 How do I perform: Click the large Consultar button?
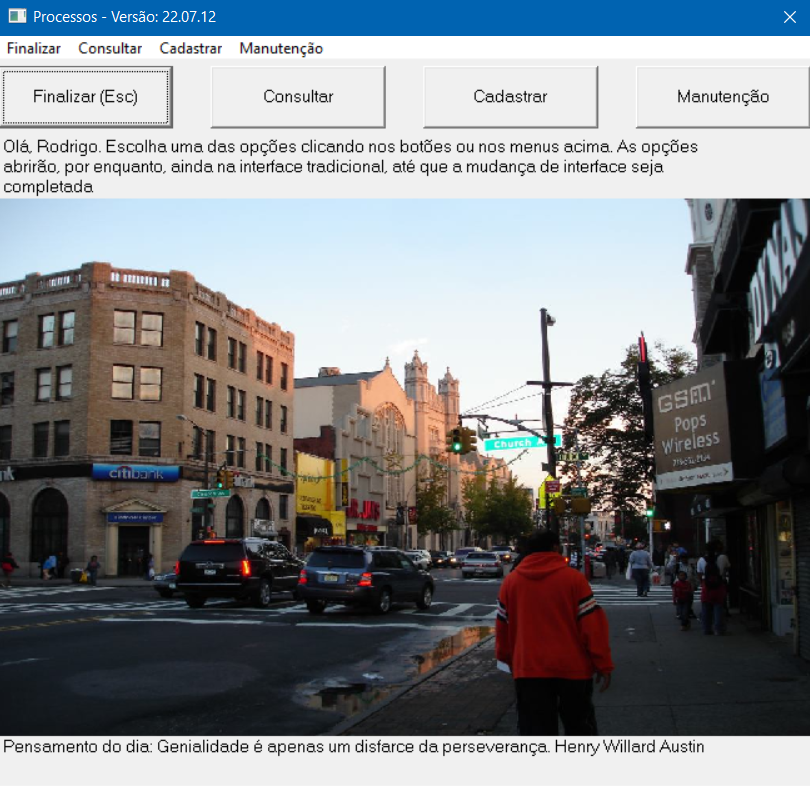(x=298, y=97)
